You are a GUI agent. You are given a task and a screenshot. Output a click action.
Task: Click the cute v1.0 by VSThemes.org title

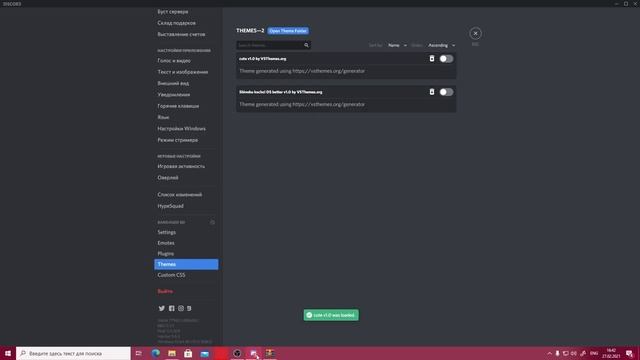[262, 59]
